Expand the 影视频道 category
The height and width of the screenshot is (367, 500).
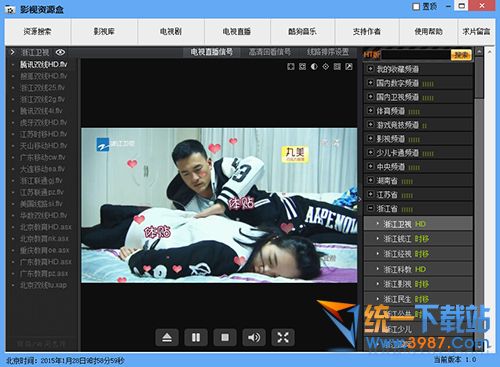(x=370, y=138)
